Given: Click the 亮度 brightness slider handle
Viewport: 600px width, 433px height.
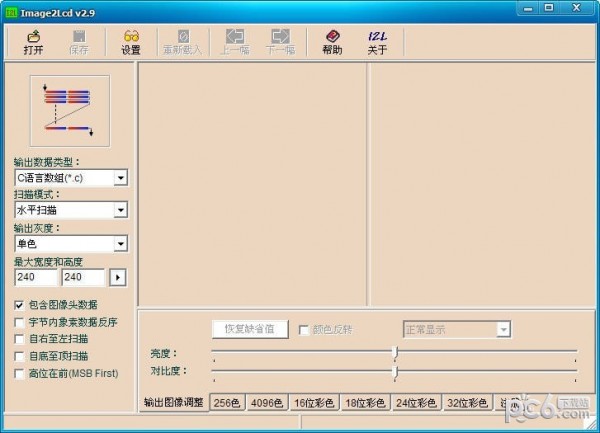Looking at the screenshot, I should 396,353.
